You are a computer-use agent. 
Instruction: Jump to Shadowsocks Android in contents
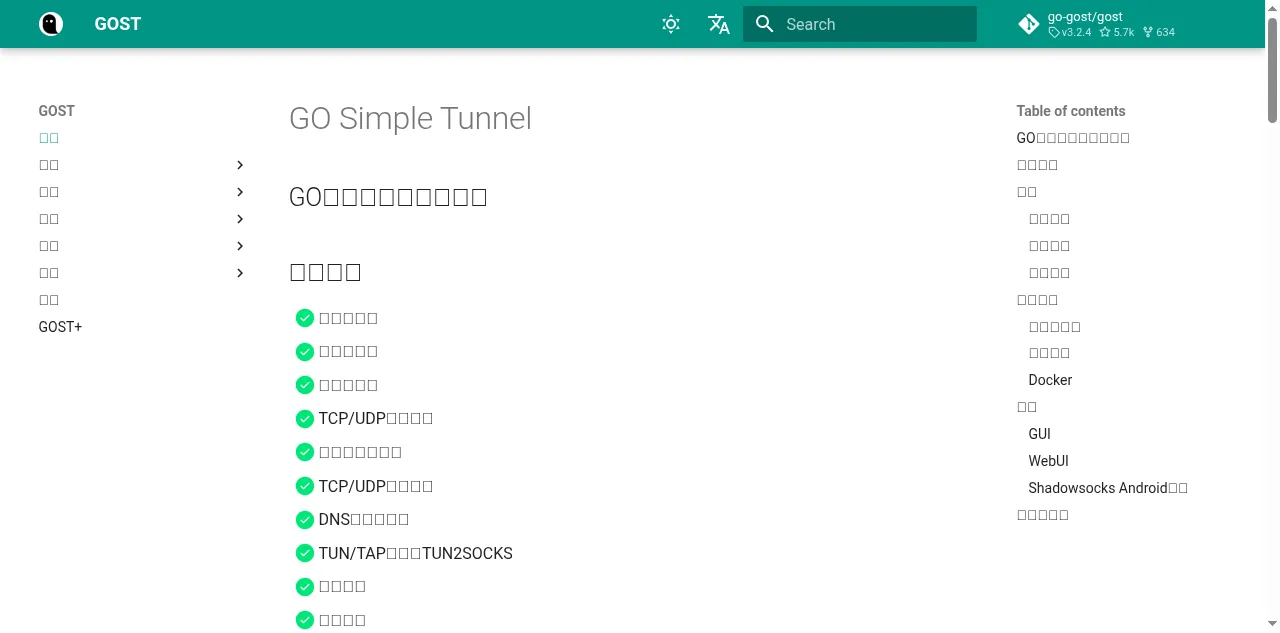point(1108,488)
